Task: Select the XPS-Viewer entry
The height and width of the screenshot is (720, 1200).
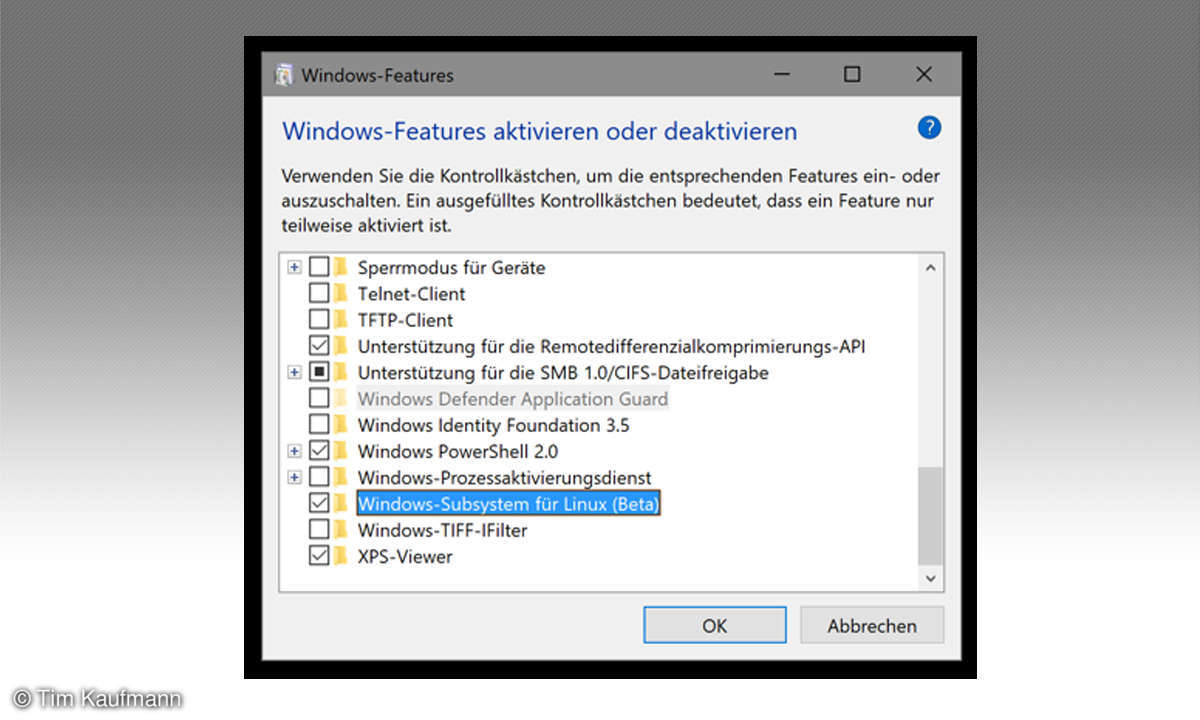Action: [x=405, y=556]
